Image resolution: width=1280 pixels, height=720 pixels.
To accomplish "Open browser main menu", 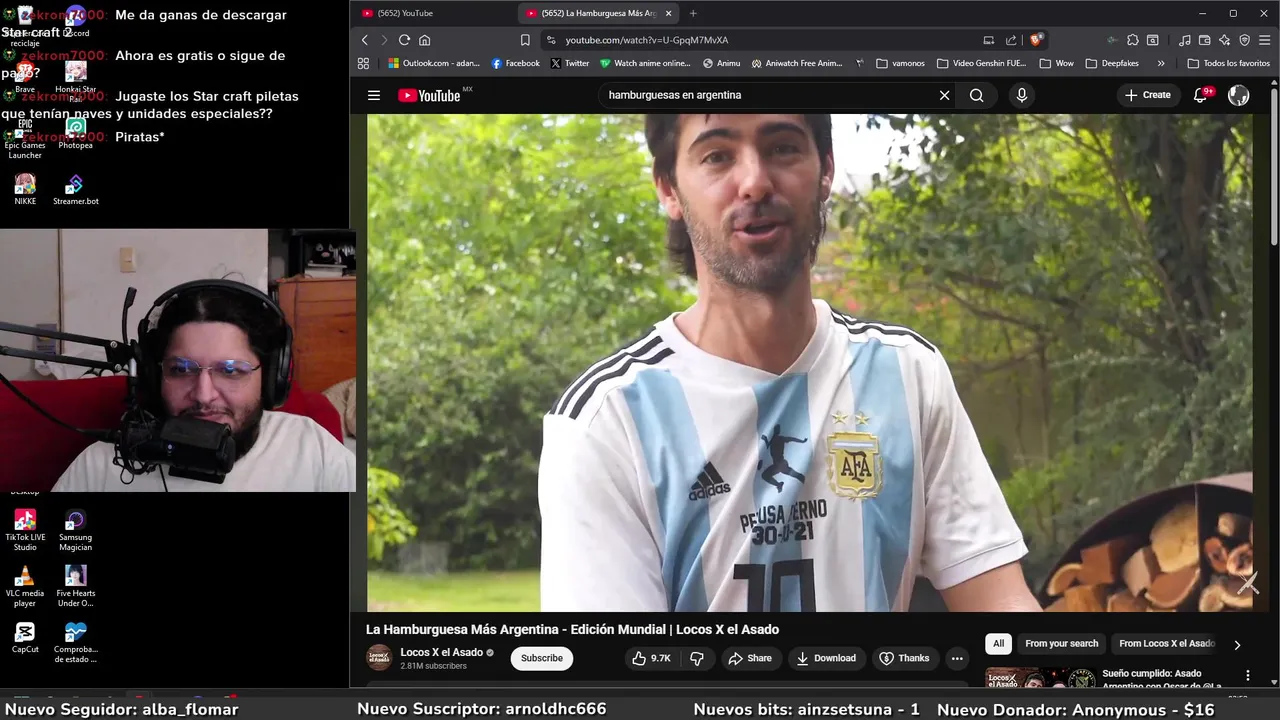I will point(1265,40).
